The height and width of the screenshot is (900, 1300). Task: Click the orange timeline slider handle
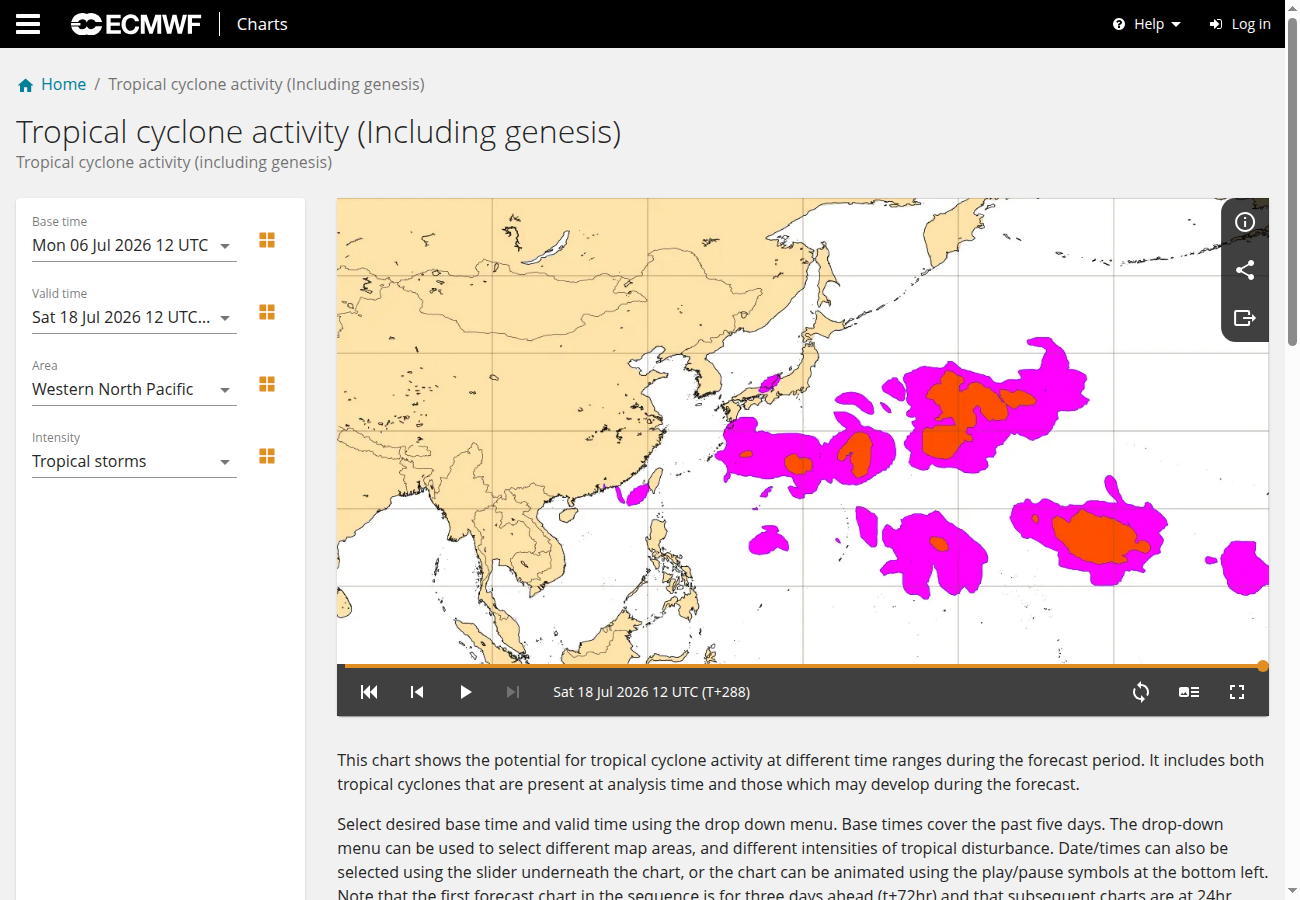[1263, 666]
